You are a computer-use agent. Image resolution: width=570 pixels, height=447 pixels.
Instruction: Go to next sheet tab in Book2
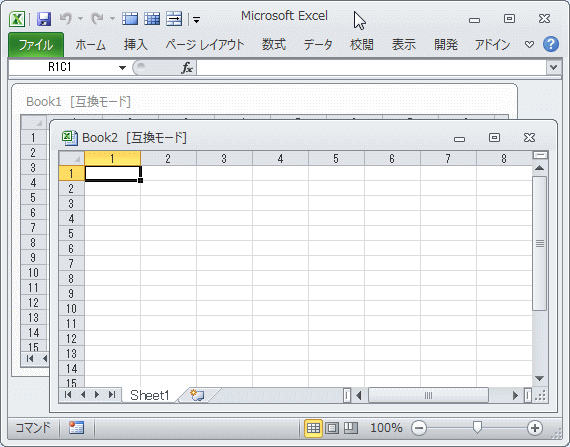tap(97, 395)
